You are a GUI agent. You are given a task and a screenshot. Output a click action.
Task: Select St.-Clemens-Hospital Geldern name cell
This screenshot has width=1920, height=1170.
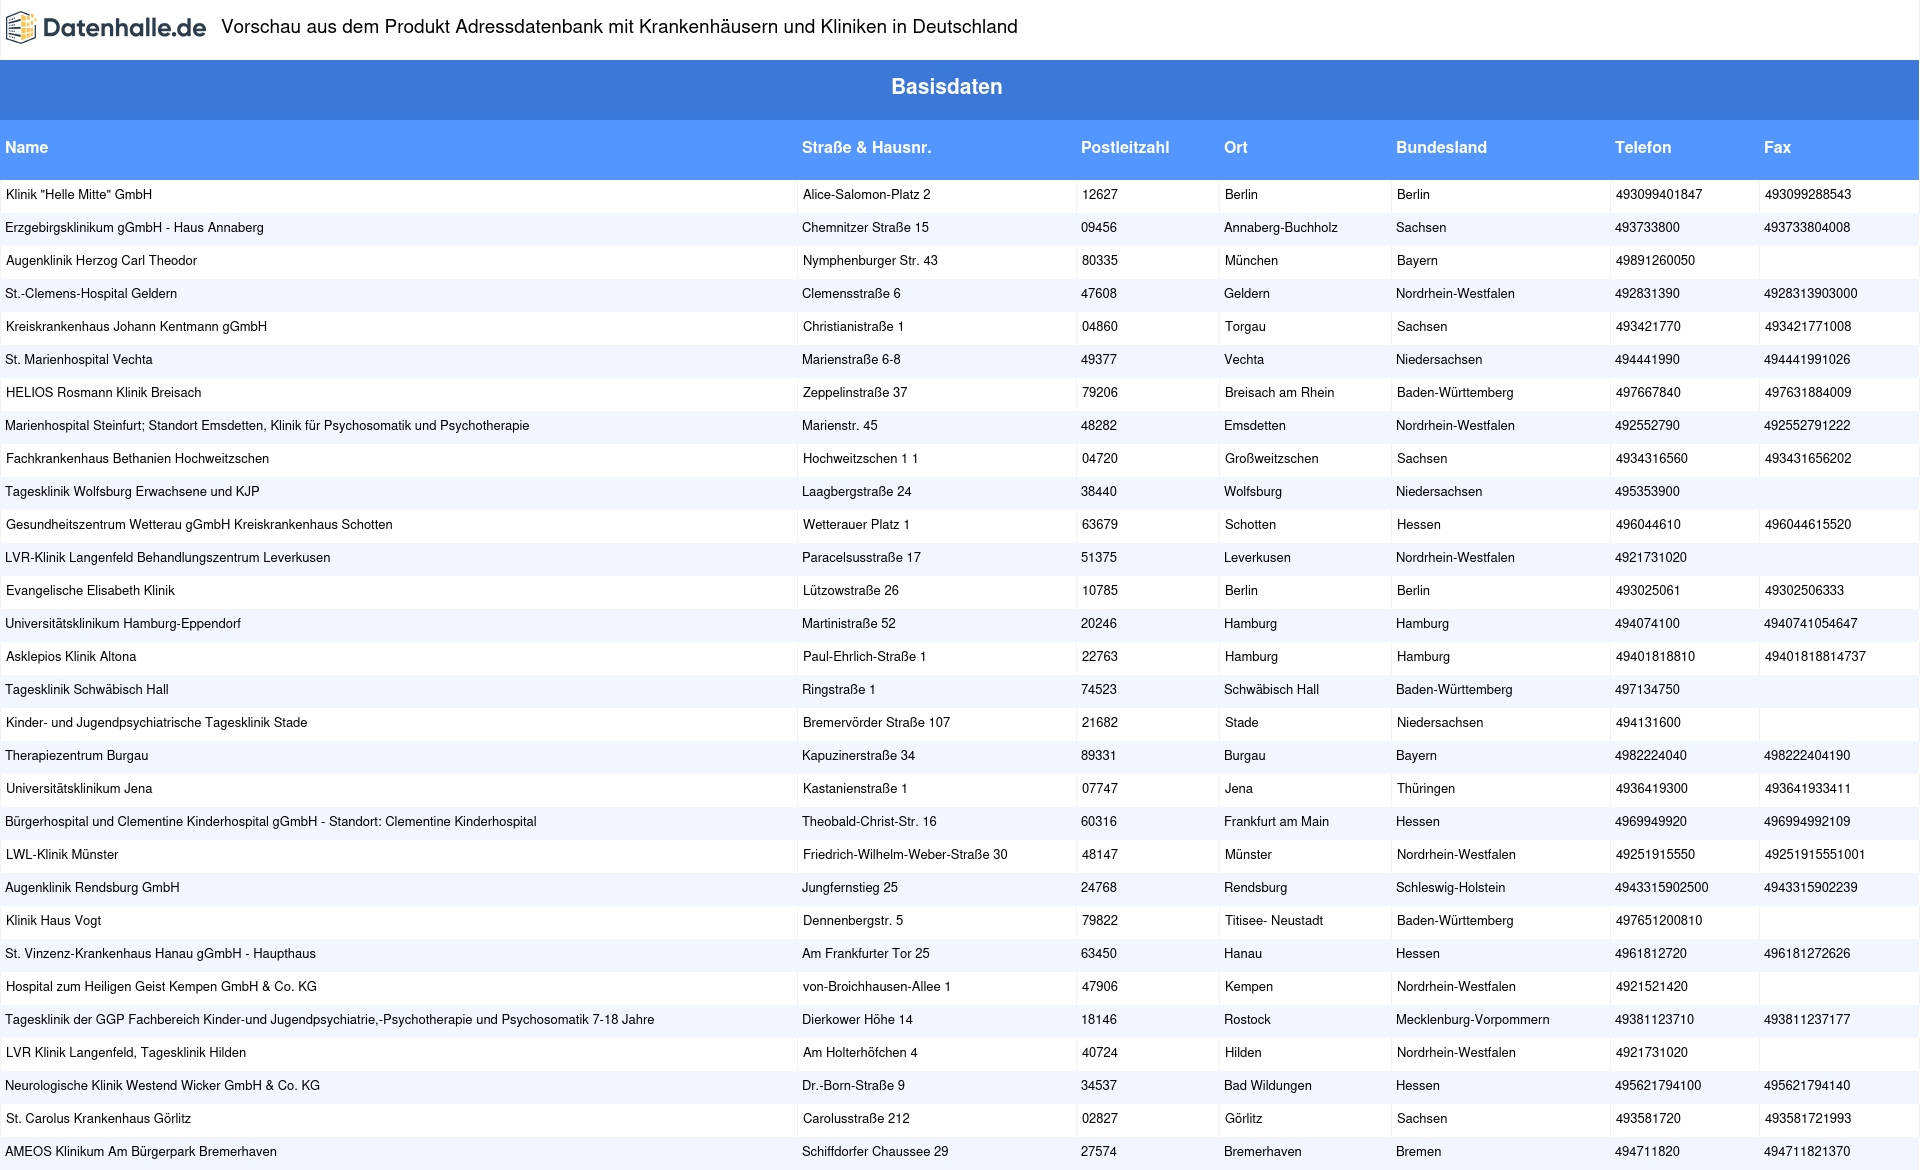coord(91,294)
